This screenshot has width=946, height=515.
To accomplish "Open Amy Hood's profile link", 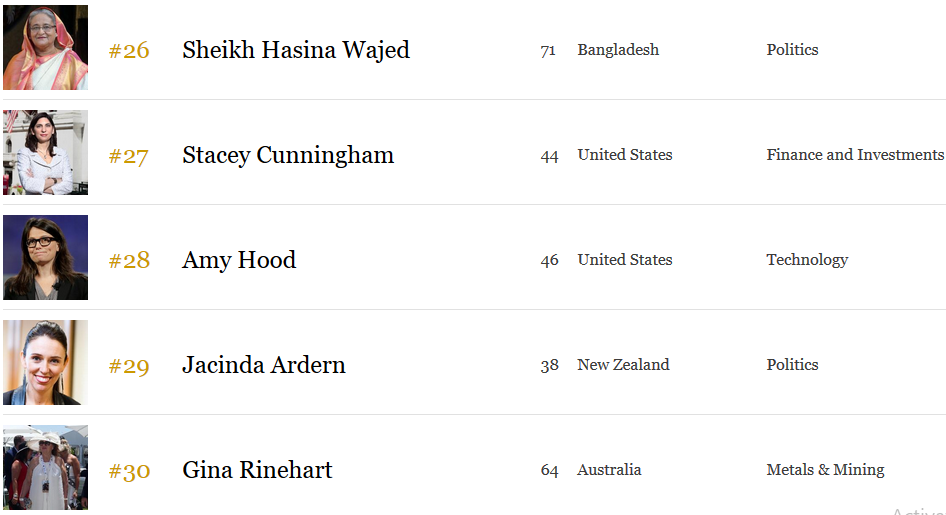I will coord(239,260).
